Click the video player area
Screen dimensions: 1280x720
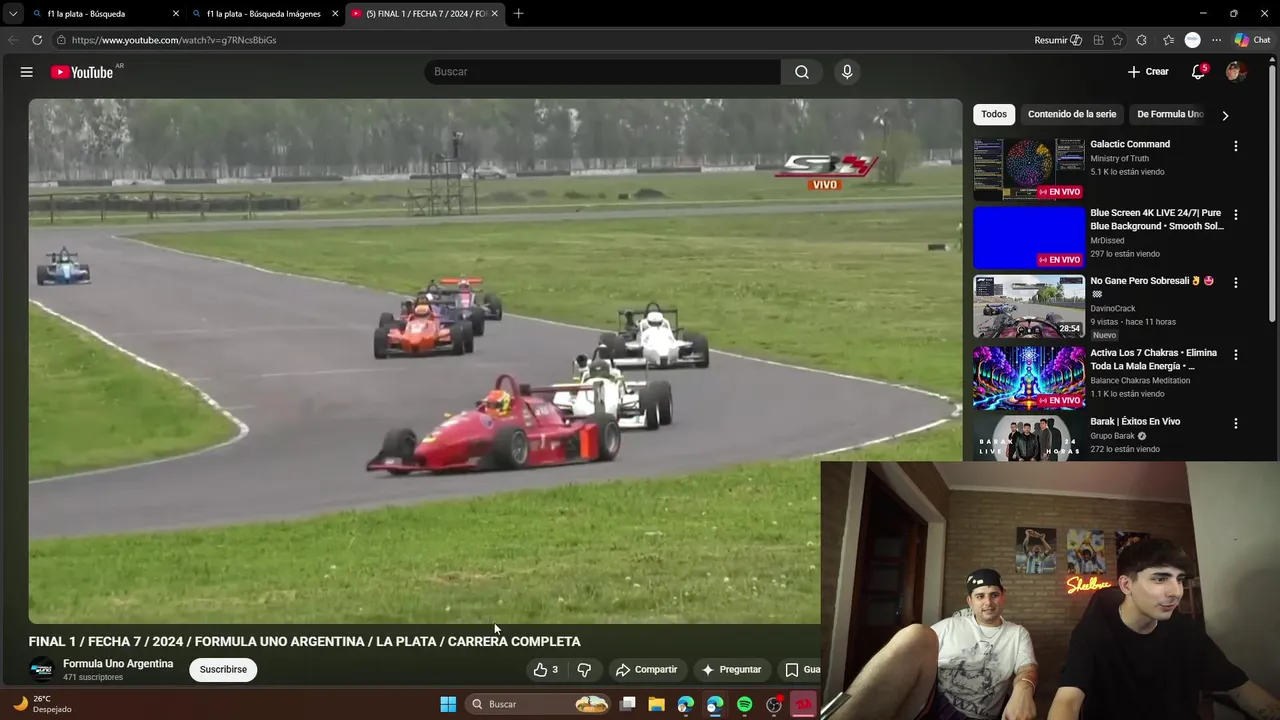[x=495, y=361]
